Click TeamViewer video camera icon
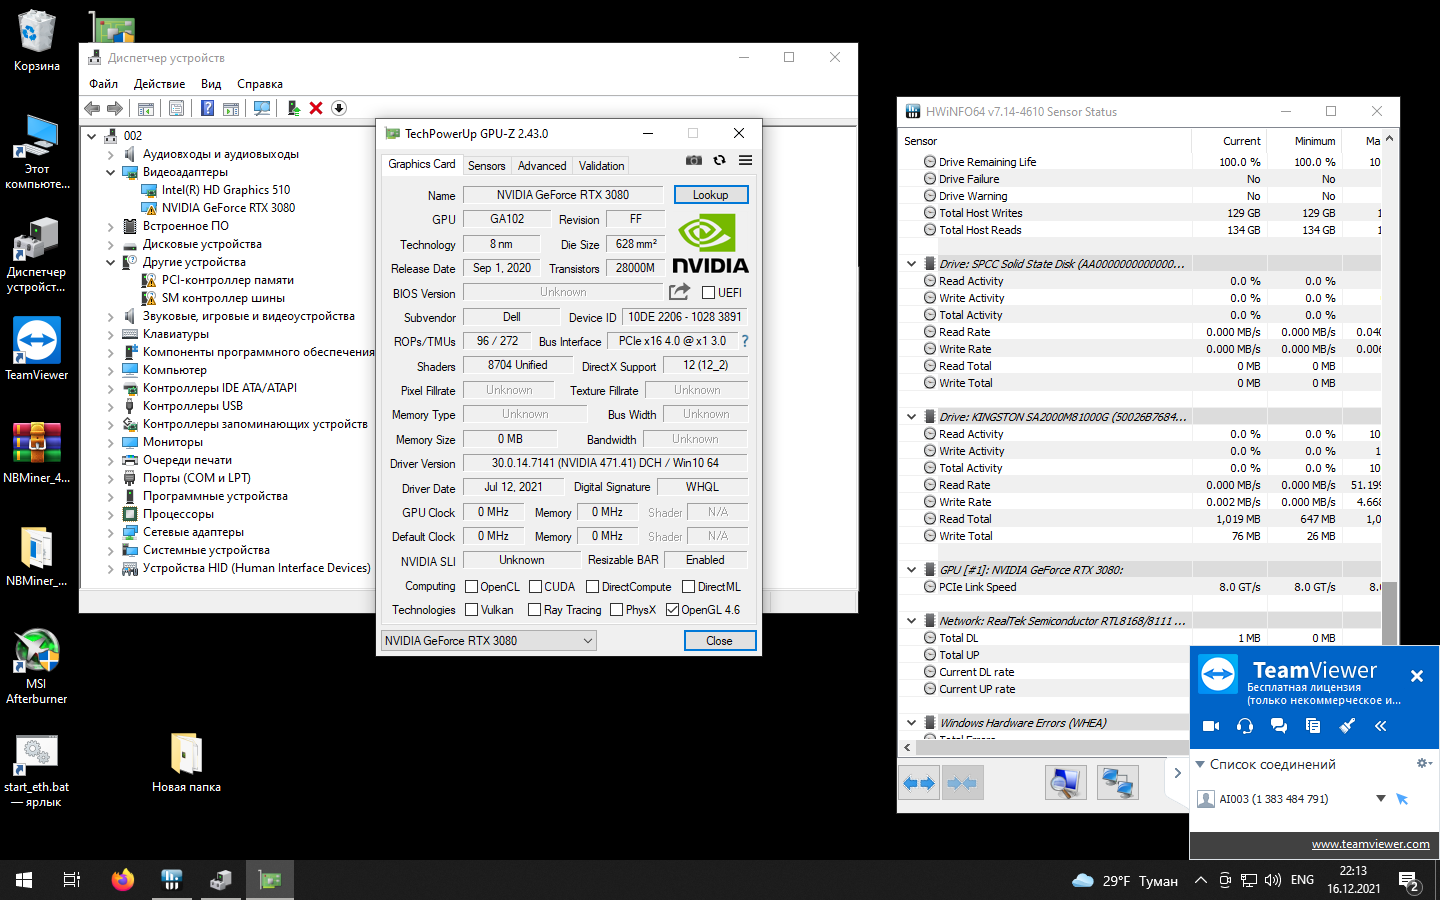This screenshot has width=1440, height=900. click(x=1211, y=726)
